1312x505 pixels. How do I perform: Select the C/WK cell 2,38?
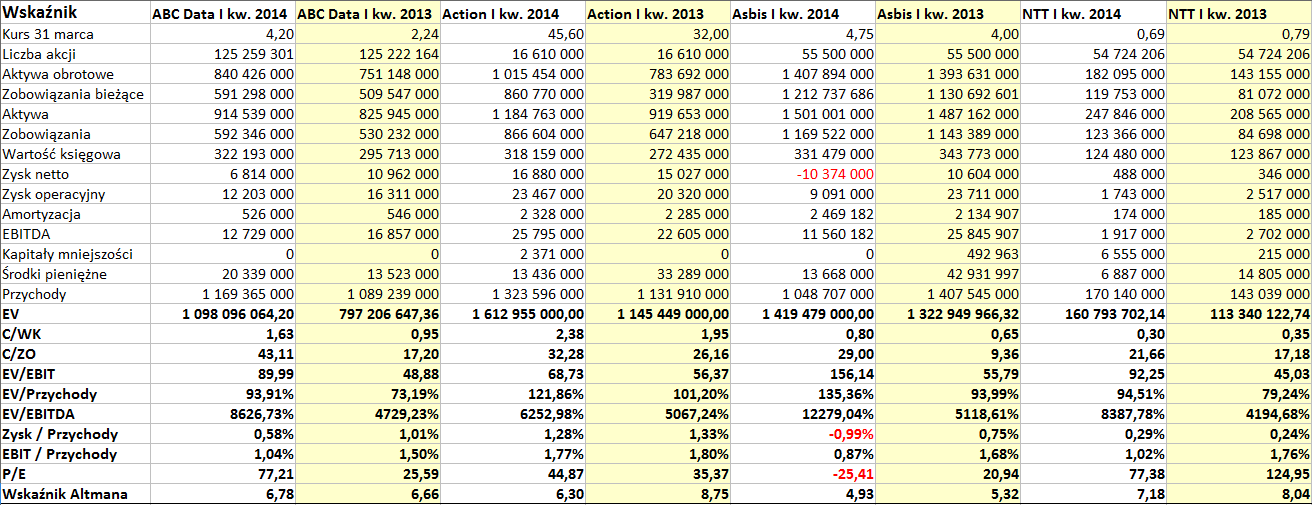512,334
